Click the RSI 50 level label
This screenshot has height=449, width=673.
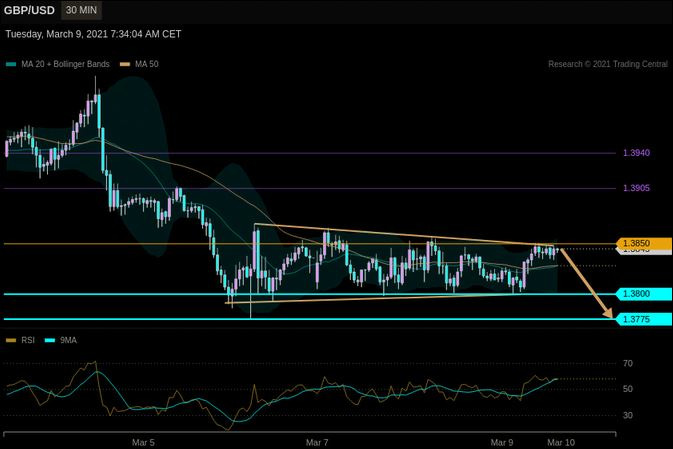[628, 389]
